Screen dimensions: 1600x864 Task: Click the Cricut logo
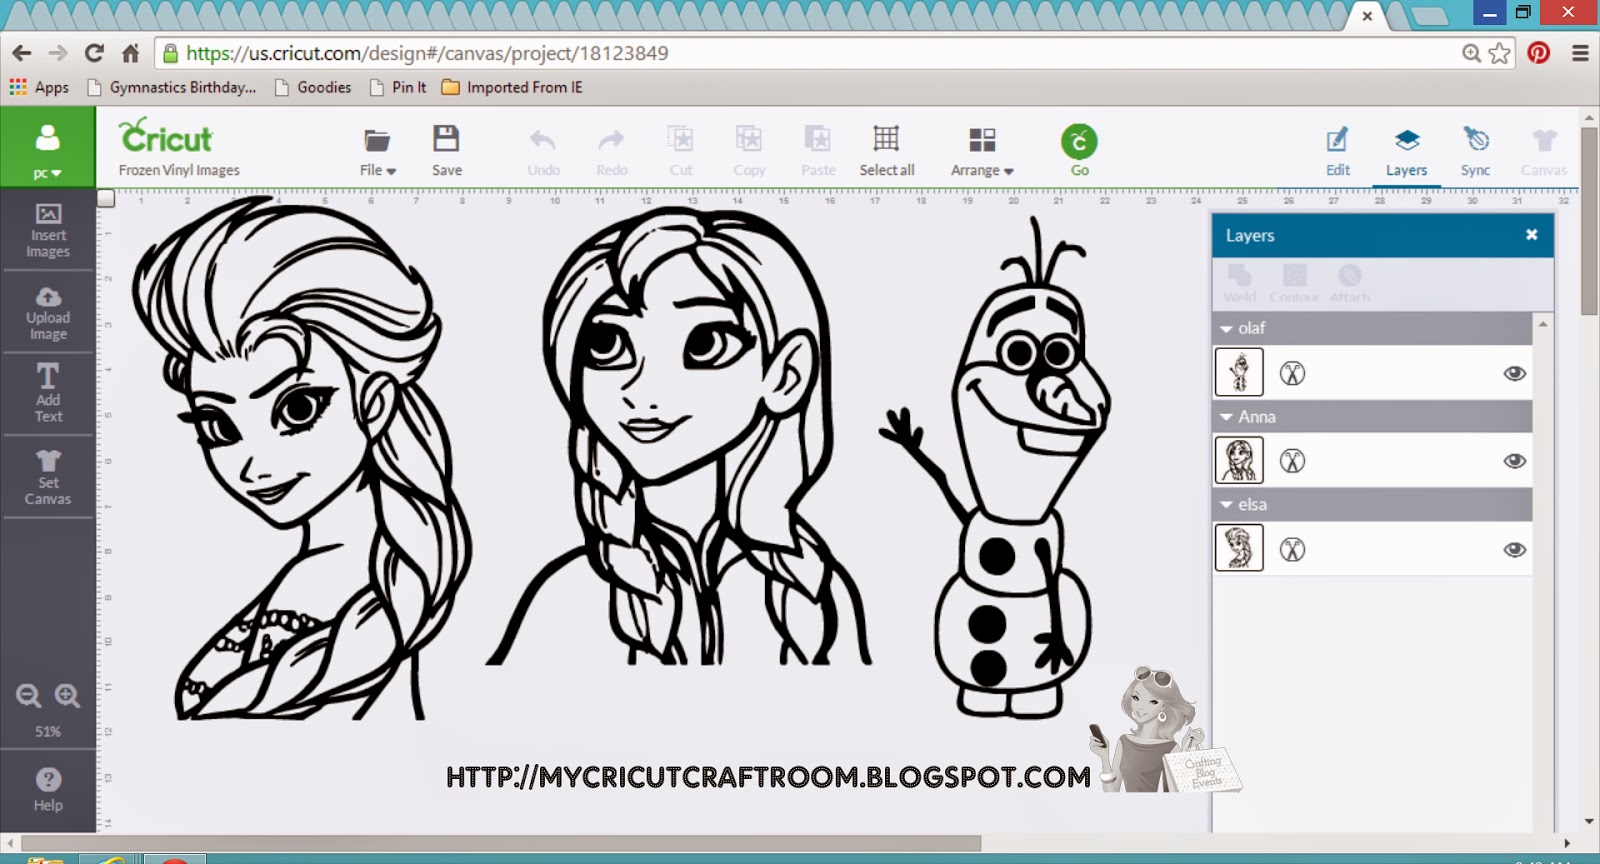point(166,136)
